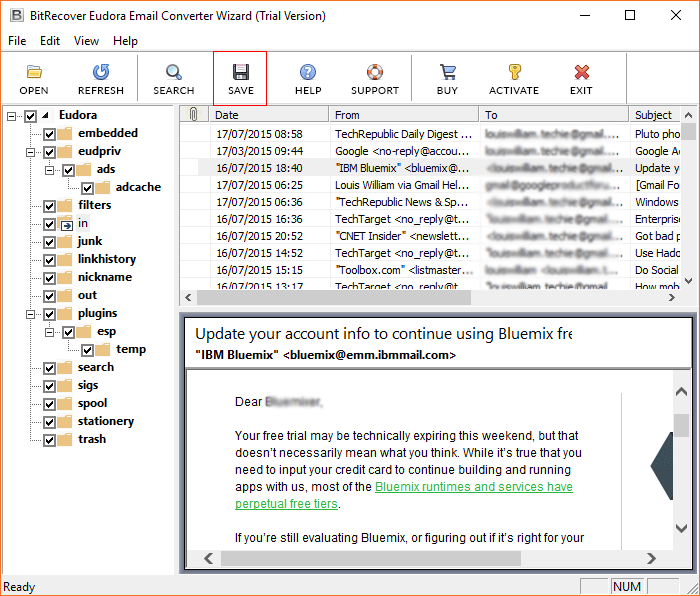
Task: Click the ACTIVATE key icon
Action: point(514,72)
